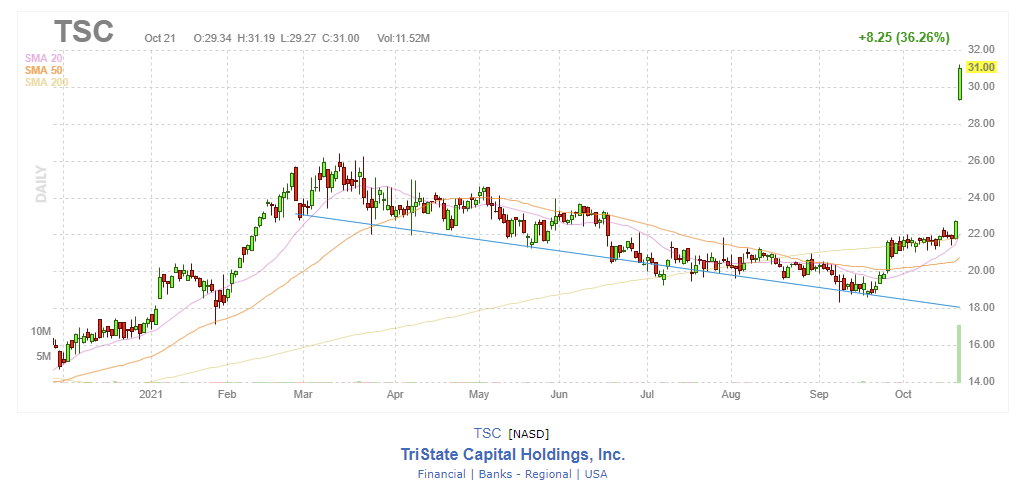Click the 5M volume axis label
The image size is (1016, 492).
(43, 357)
